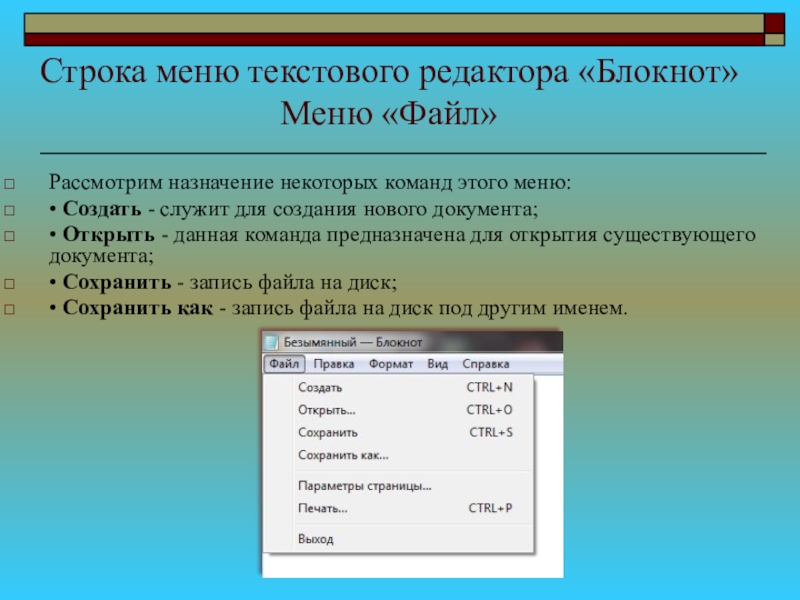Screen dimensions: 800x600
Task: Click the Безымянный — Блокнот title bar
Action: [412, 342]
